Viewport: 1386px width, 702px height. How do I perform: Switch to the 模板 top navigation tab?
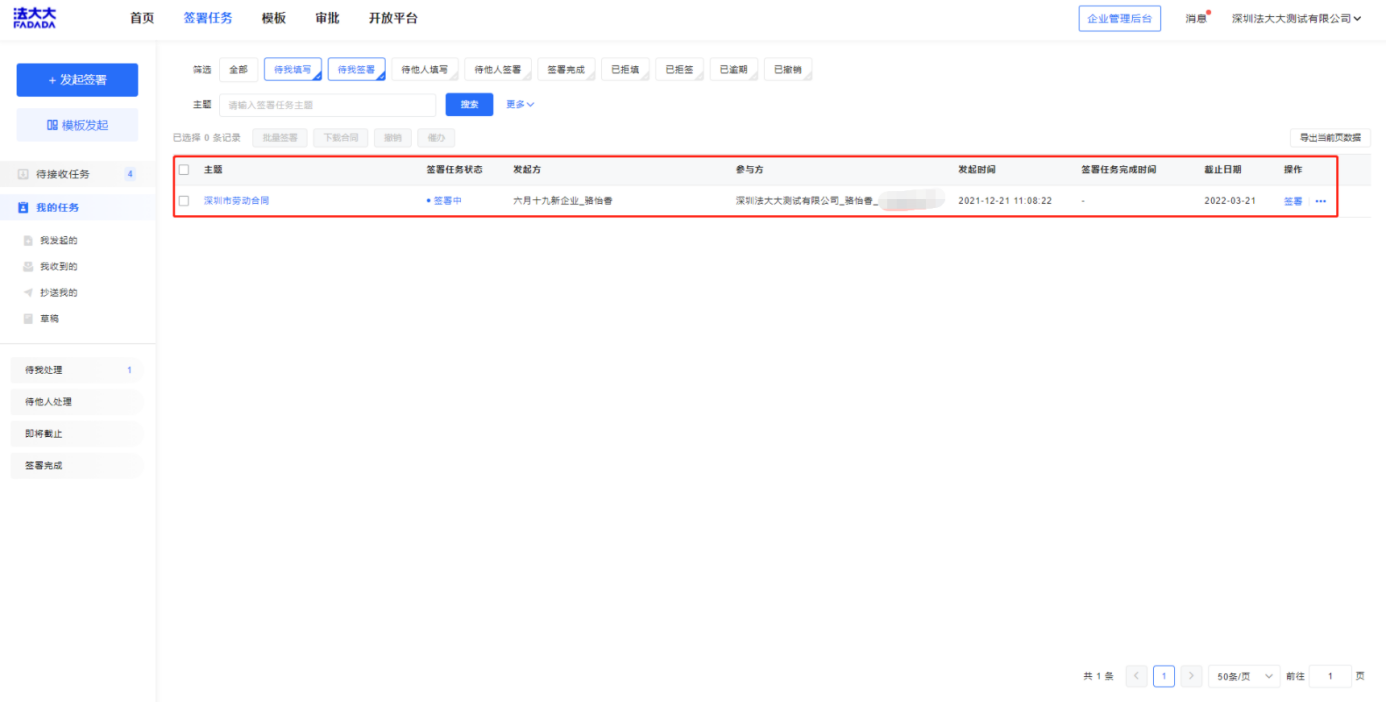click(273, 19)
